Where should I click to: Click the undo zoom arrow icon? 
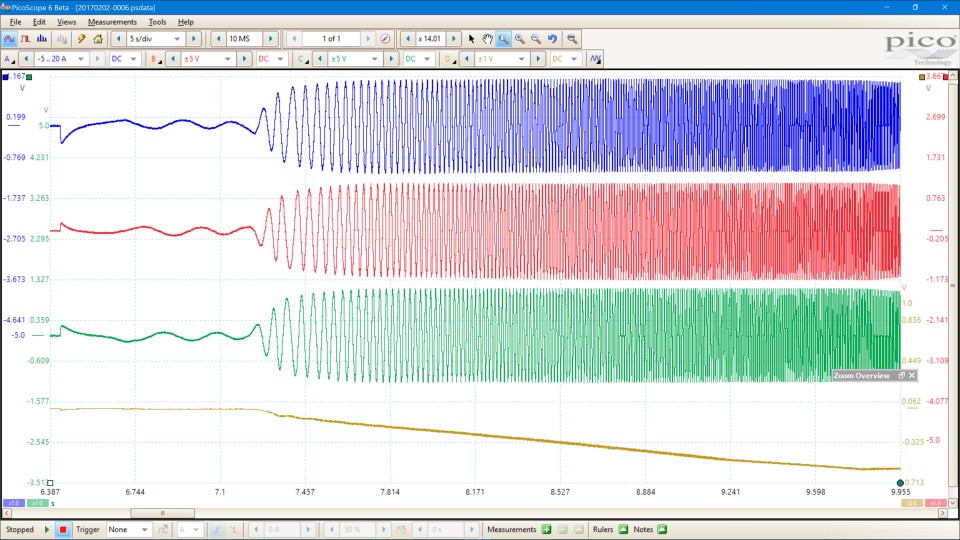click(x=553, y=39)
